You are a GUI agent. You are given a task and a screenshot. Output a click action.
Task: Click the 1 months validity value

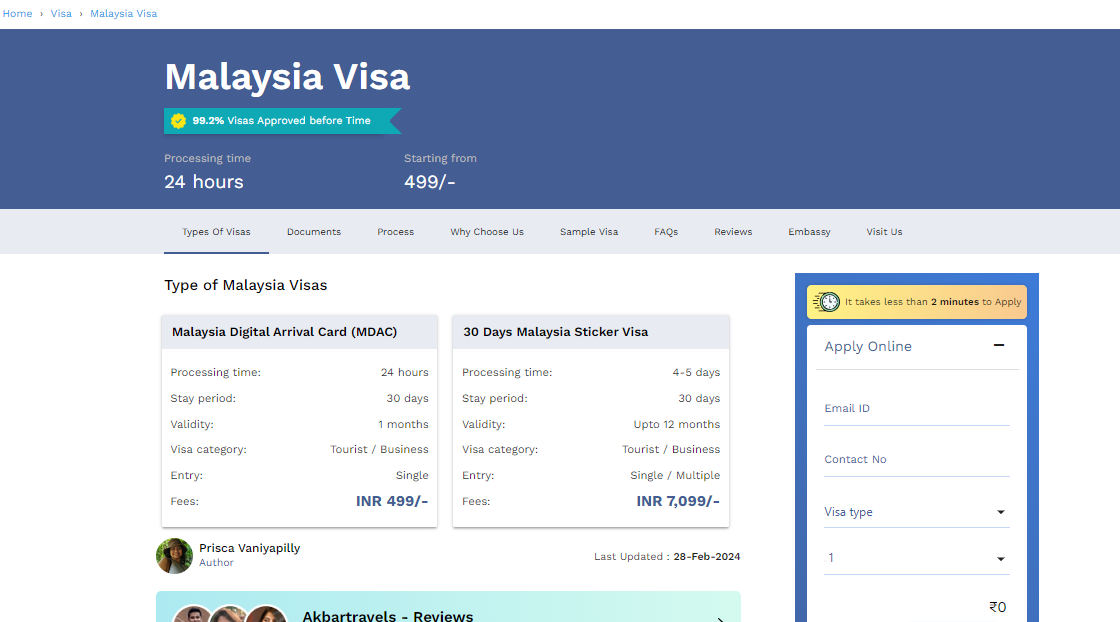pos(404,424)
